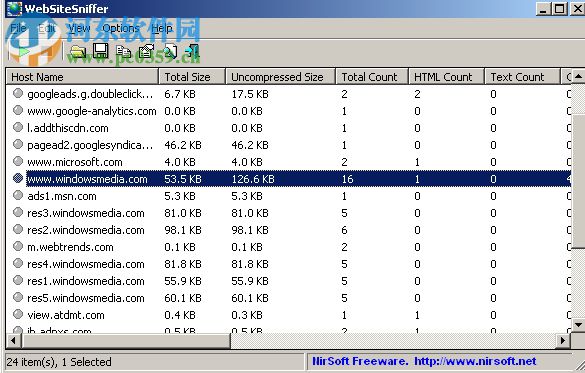Open the Properties toolbar icon
The height and width of the screenshot is (373, 585).
(x=146, y=51)
